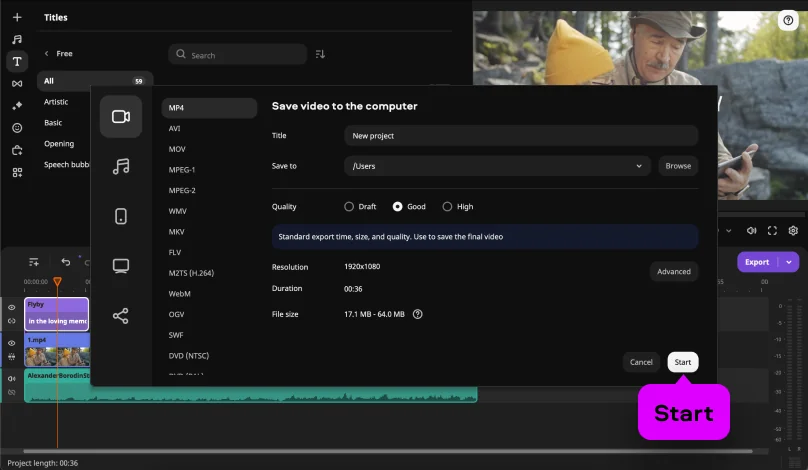
Task: Switch to the audio export music tab
Action: (121, 166)
